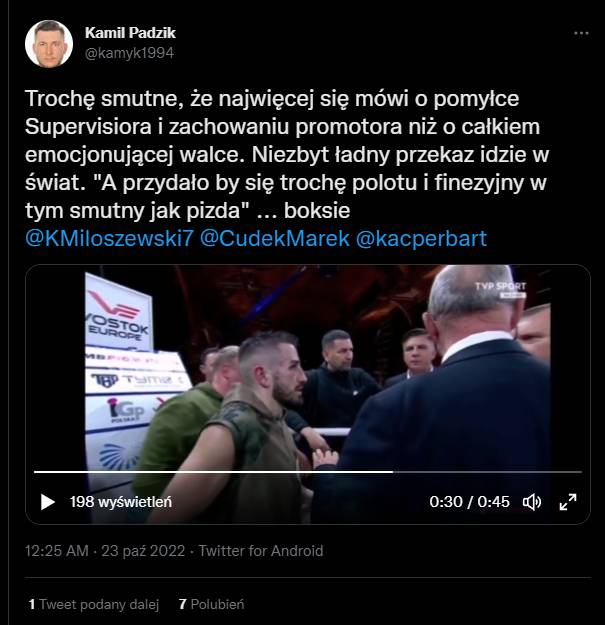Click the 23 paź 2022 date
The width and height of the screenshot is (605, 625).
(143, 551)
